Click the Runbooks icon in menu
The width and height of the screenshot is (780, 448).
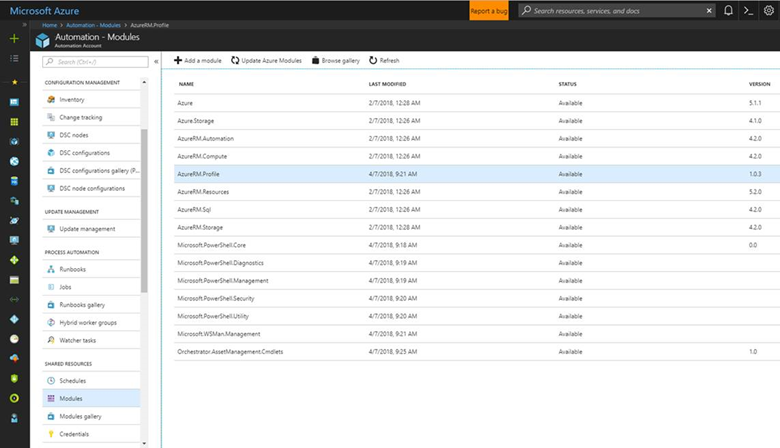point(51,269)
